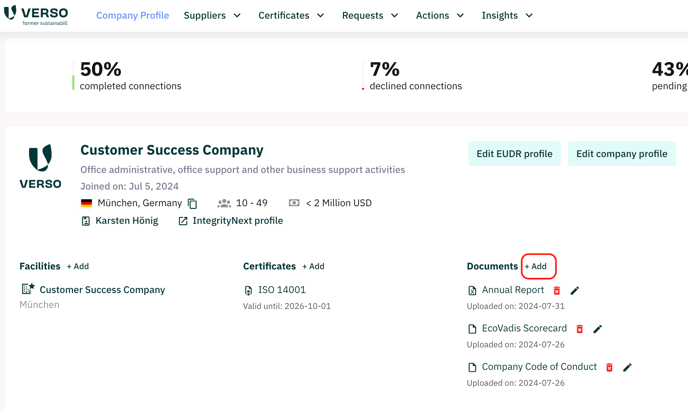The image size is (688, 411).
Task: Click the Edit company profile button
Action: coord(622,154)
